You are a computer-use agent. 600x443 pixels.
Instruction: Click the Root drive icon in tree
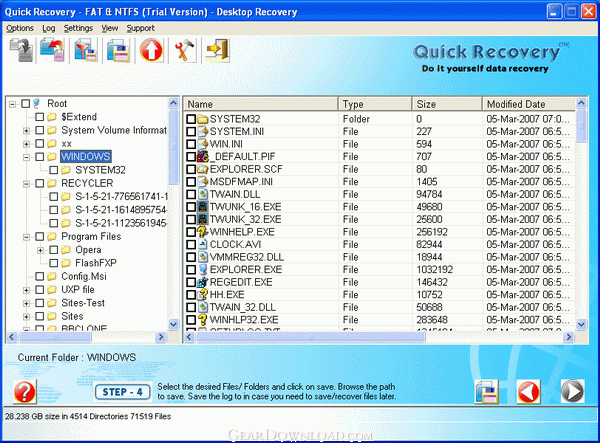pos(37,103)
